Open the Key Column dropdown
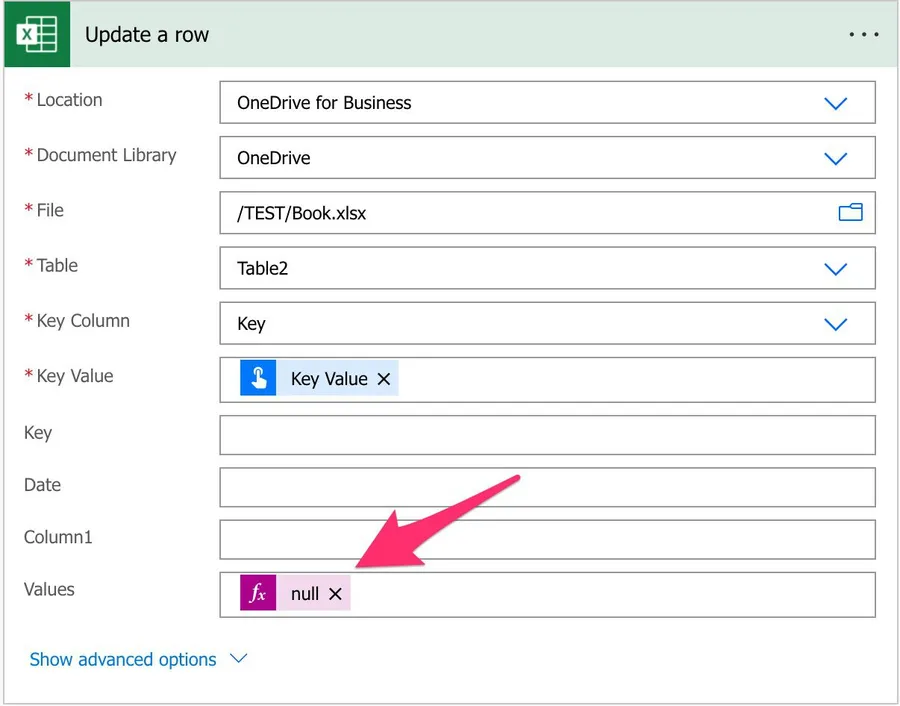Screen dimensions: 900x706 click(835, 324)
